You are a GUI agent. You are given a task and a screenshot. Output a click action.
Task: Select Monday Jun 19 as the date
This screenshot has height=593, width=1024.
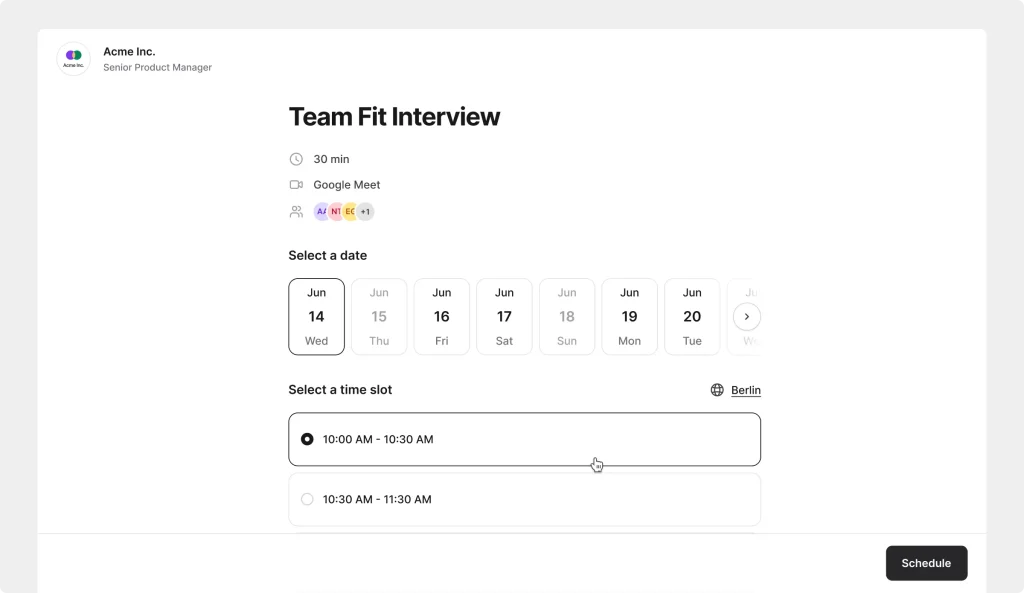coord(629,316)
